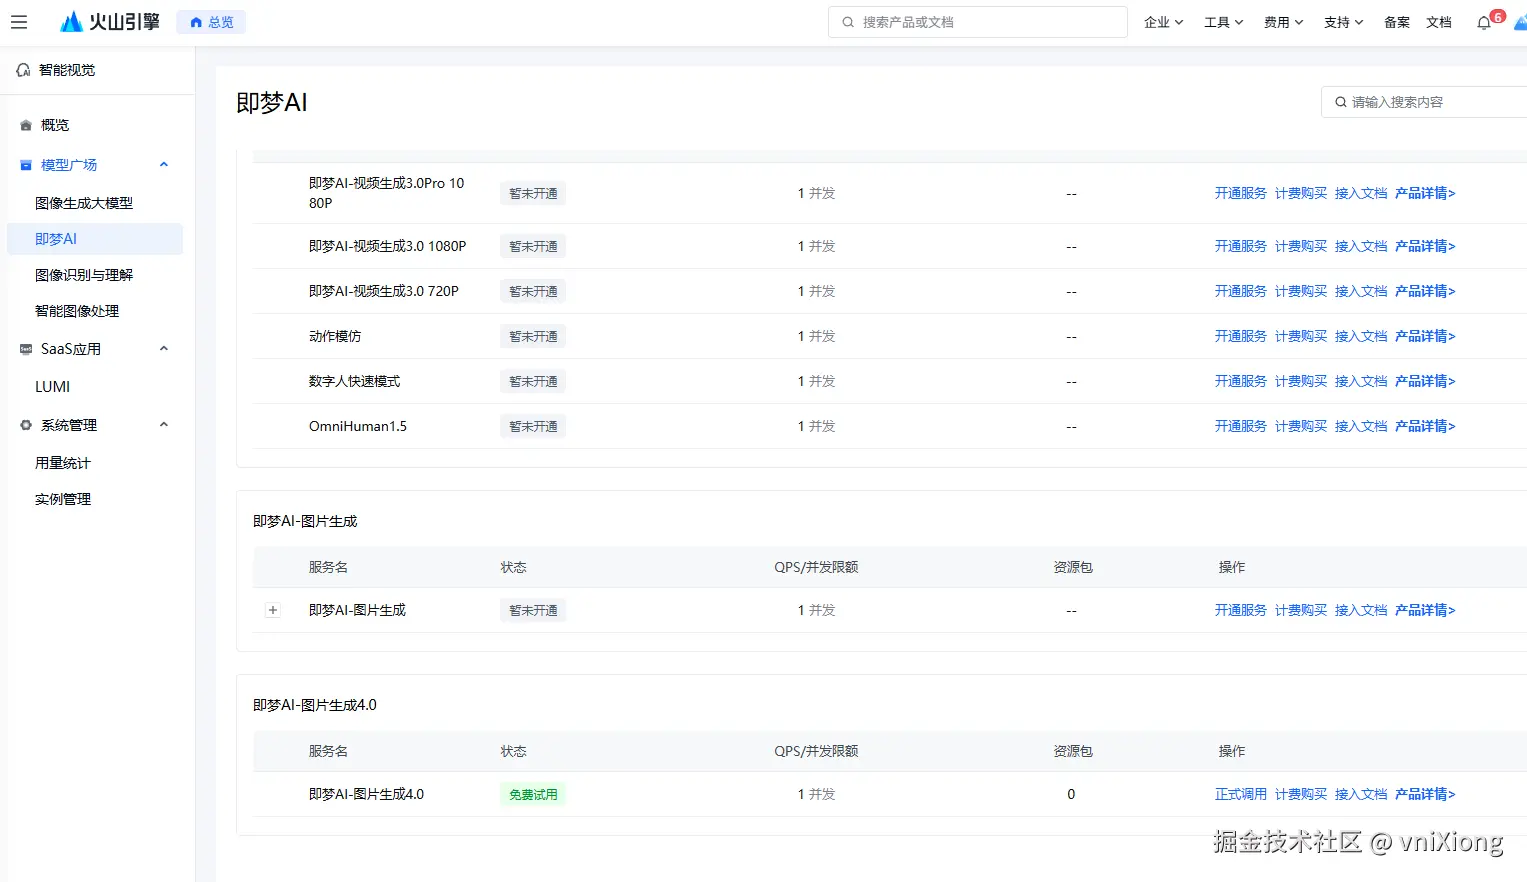Click the 即梦AI page title
1527x882 pixels.
click(272, 102)
